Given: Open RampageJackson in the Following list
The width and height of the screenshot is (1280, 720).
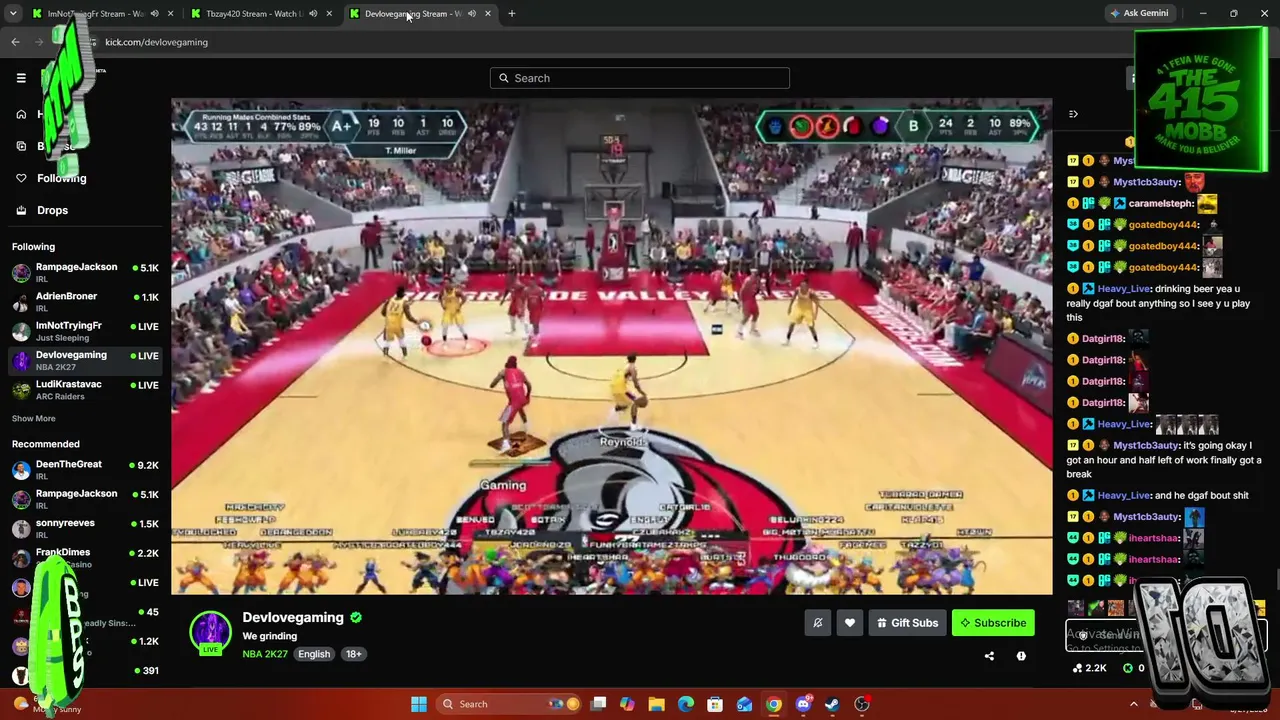Looking at the screenshot, I should click(x=85, y=273).
